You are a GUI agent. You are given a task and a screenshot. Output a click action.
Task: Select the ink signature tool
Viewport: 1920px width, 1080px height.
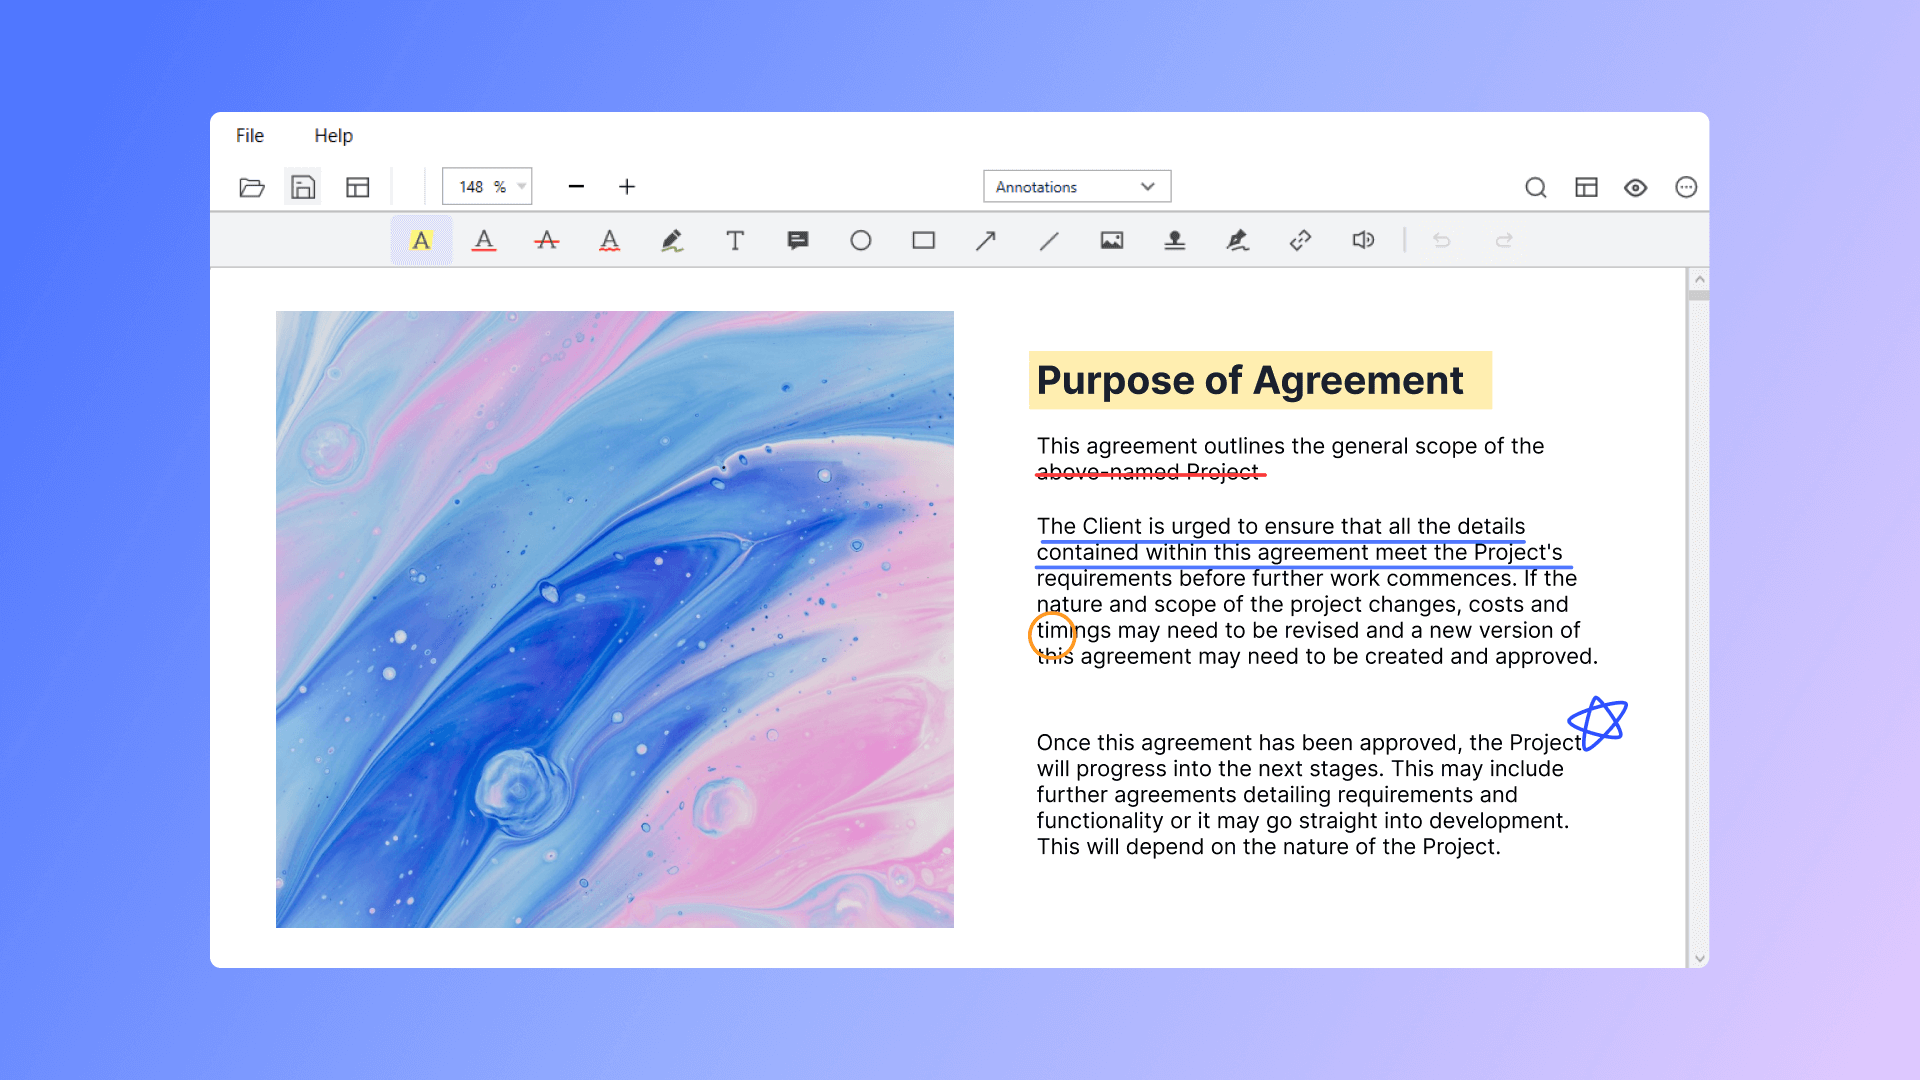point(1237,240)
